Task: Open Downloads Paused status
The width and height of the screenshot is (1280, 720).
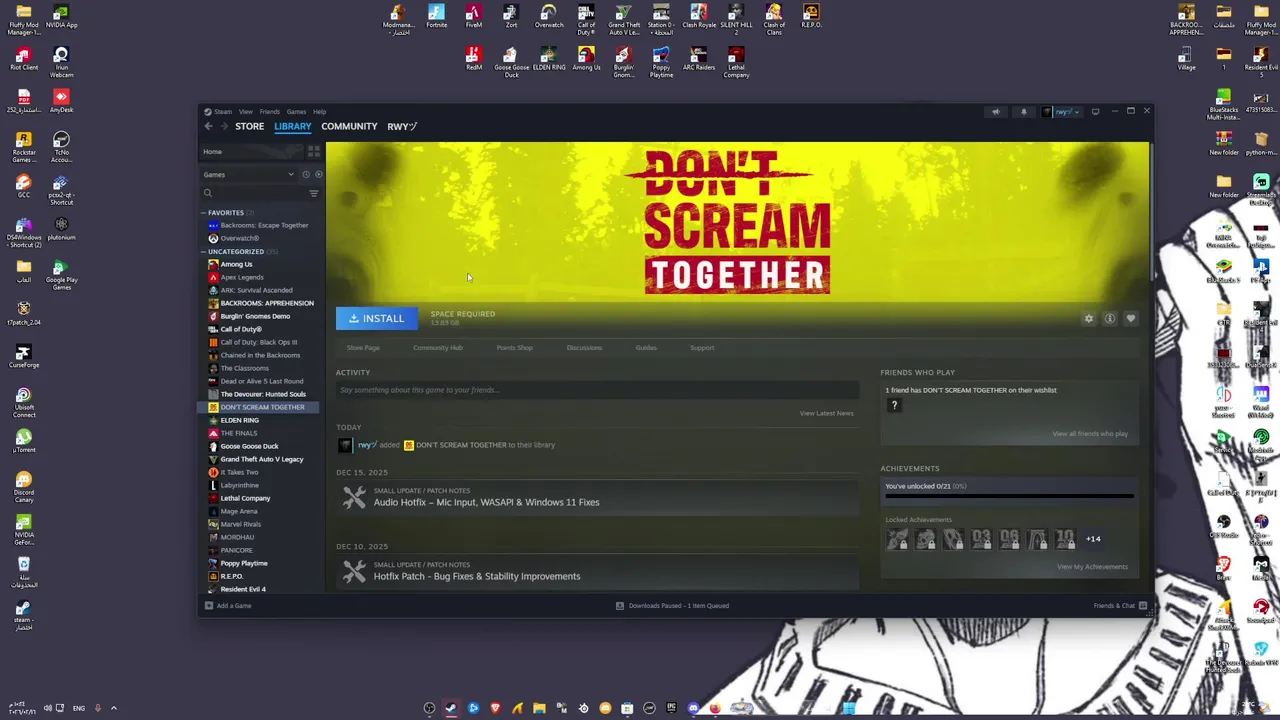Action: 672,606
